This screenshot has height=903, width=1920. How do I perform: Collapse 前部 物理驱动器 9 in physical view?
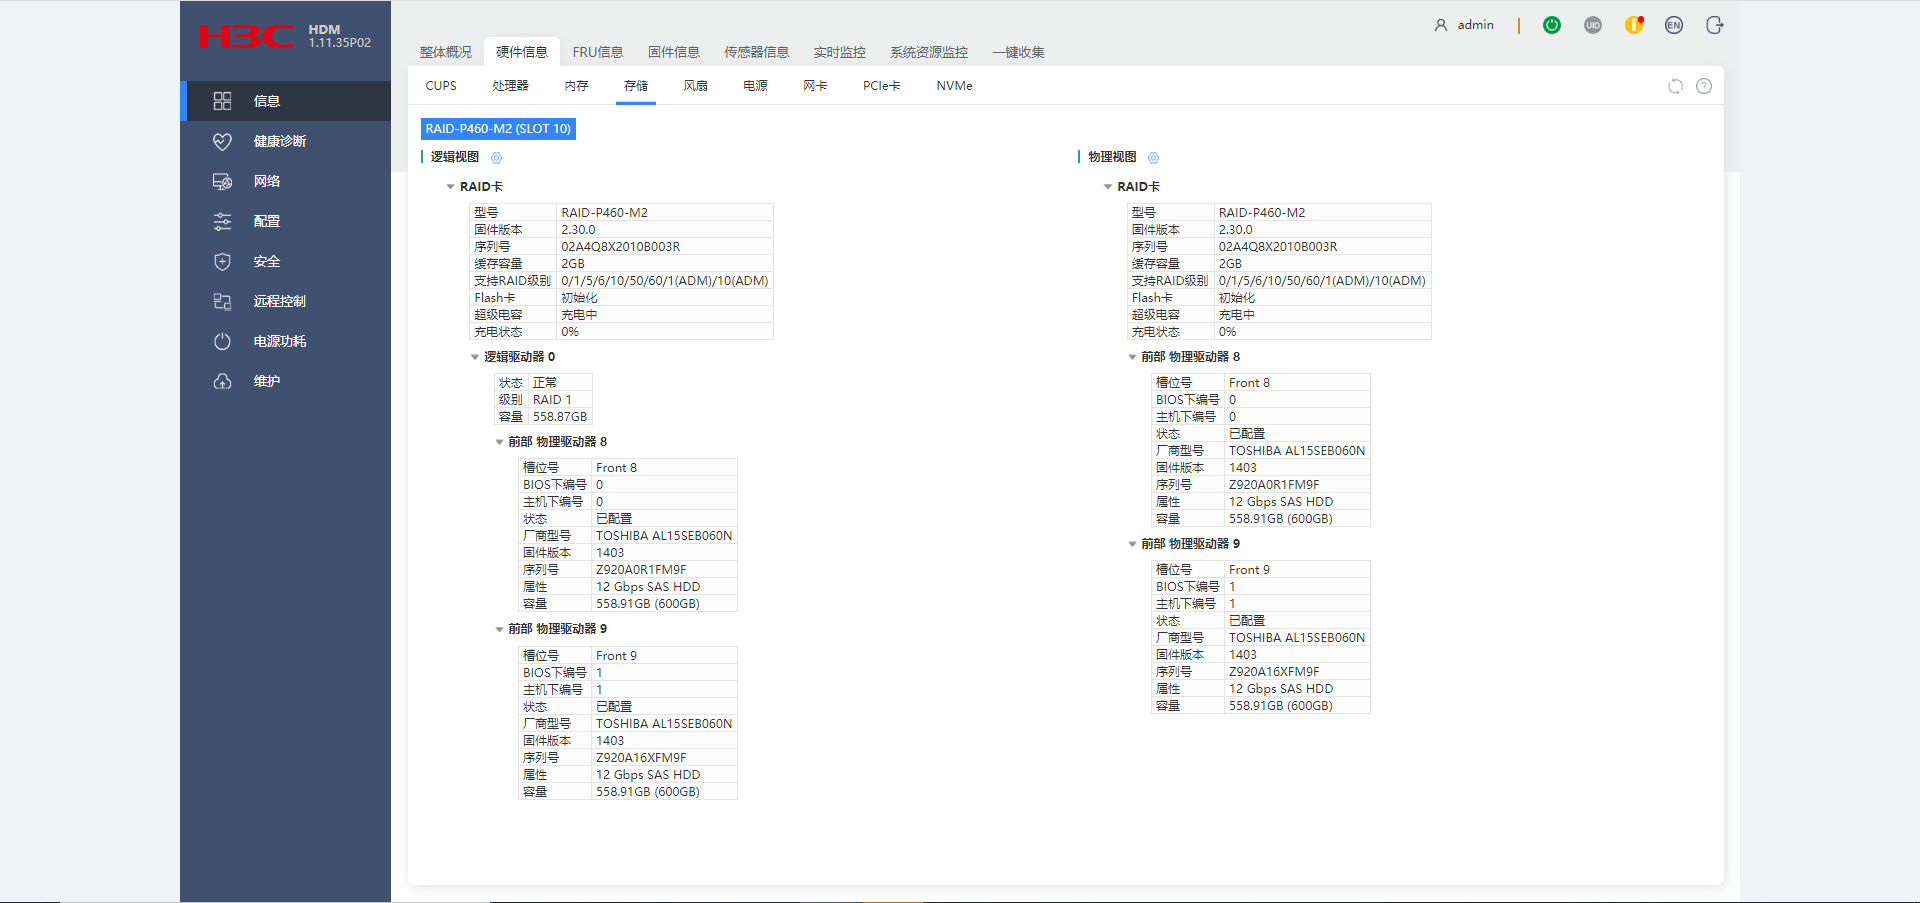[x=1132, y=544]
